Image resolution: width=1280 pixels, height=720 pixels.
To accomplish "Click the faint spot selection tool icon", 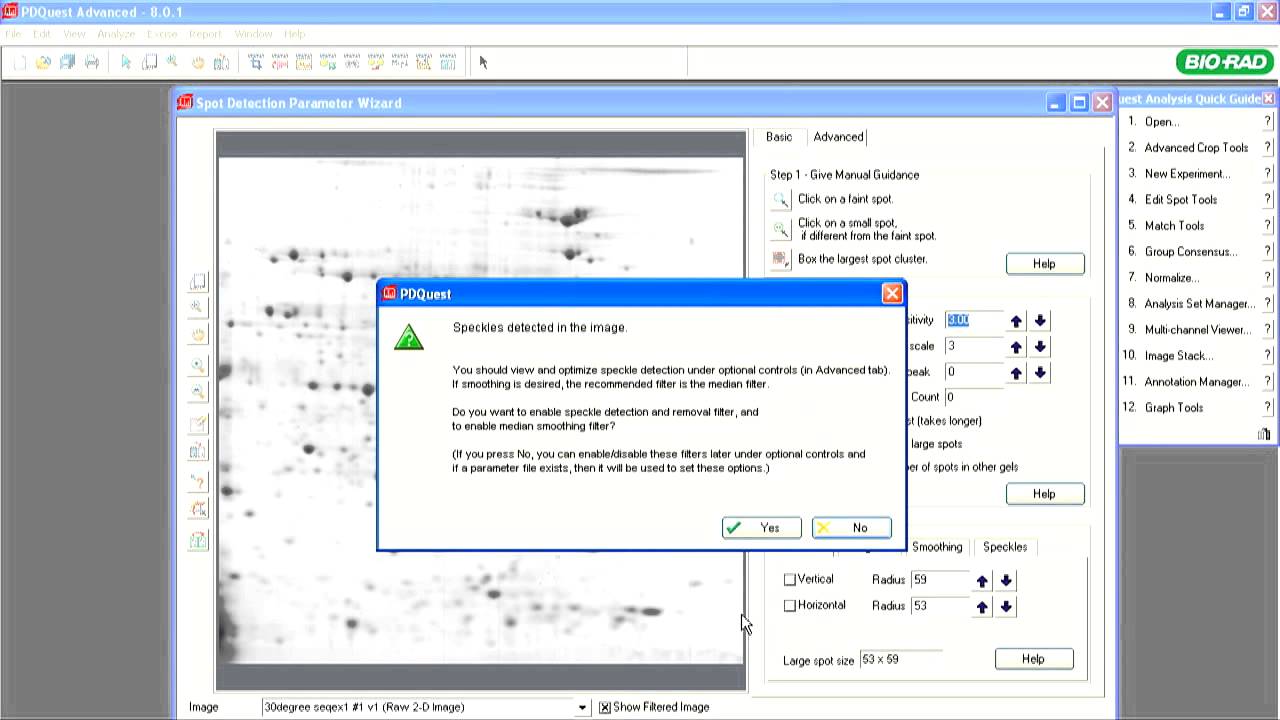I will [x=781, y=199].
